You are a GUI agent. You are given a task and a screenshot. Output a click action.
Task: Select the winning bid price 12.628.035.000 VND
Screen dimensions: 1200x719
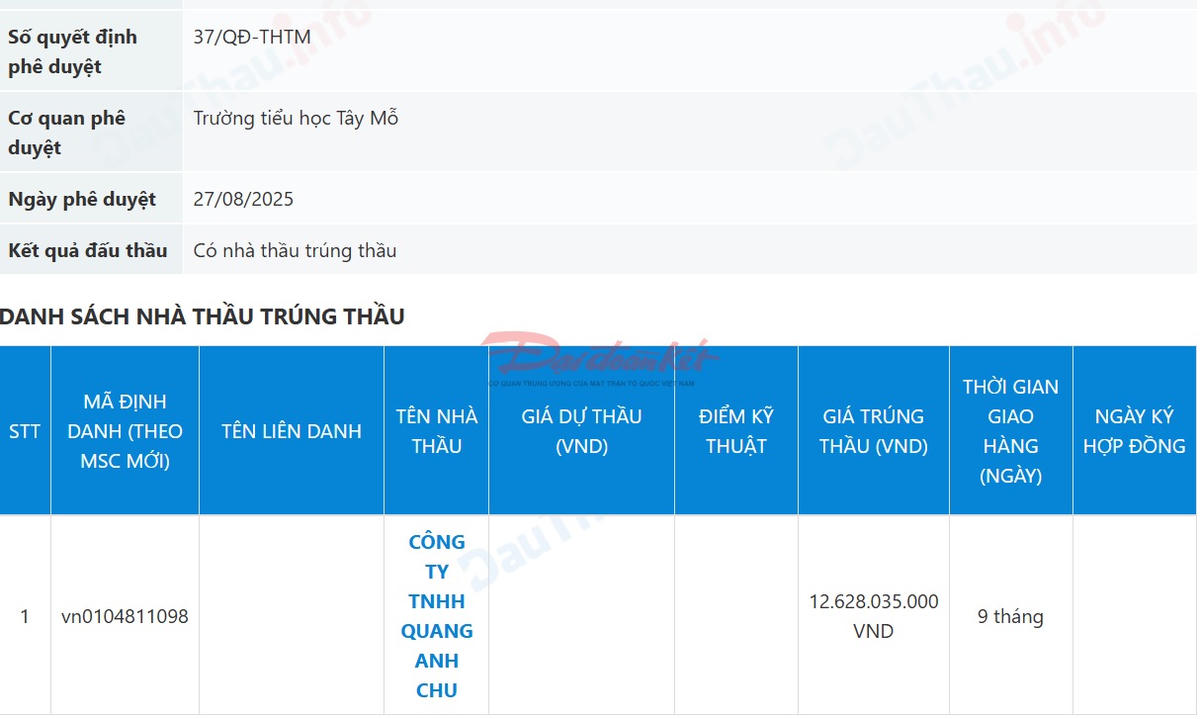click(874, 616)
